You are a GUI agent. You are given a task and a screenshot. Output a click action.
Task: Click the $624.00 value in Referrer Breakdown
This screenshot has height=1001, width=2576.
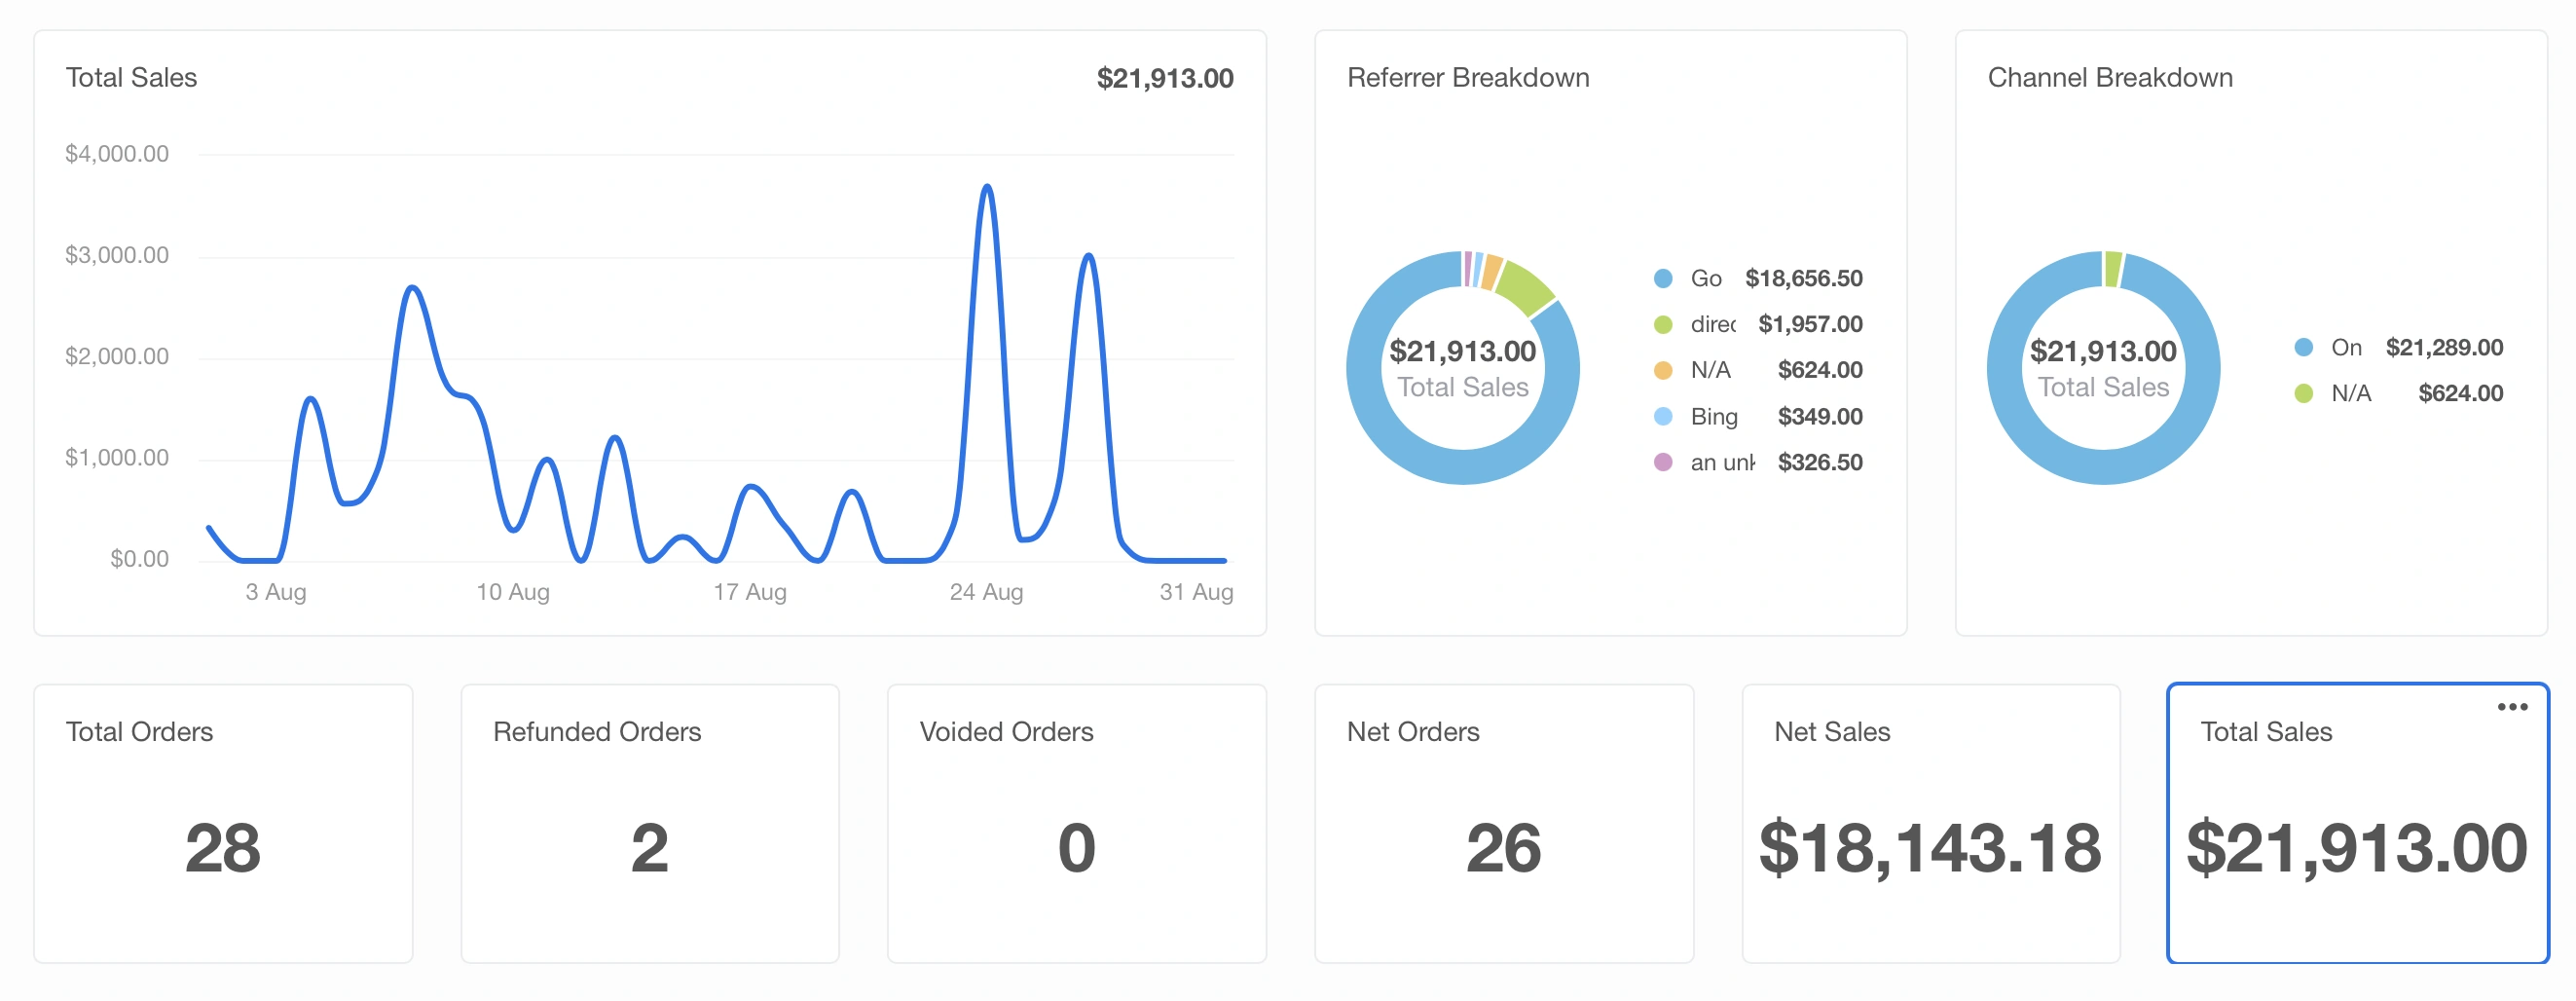(1820, 370)
